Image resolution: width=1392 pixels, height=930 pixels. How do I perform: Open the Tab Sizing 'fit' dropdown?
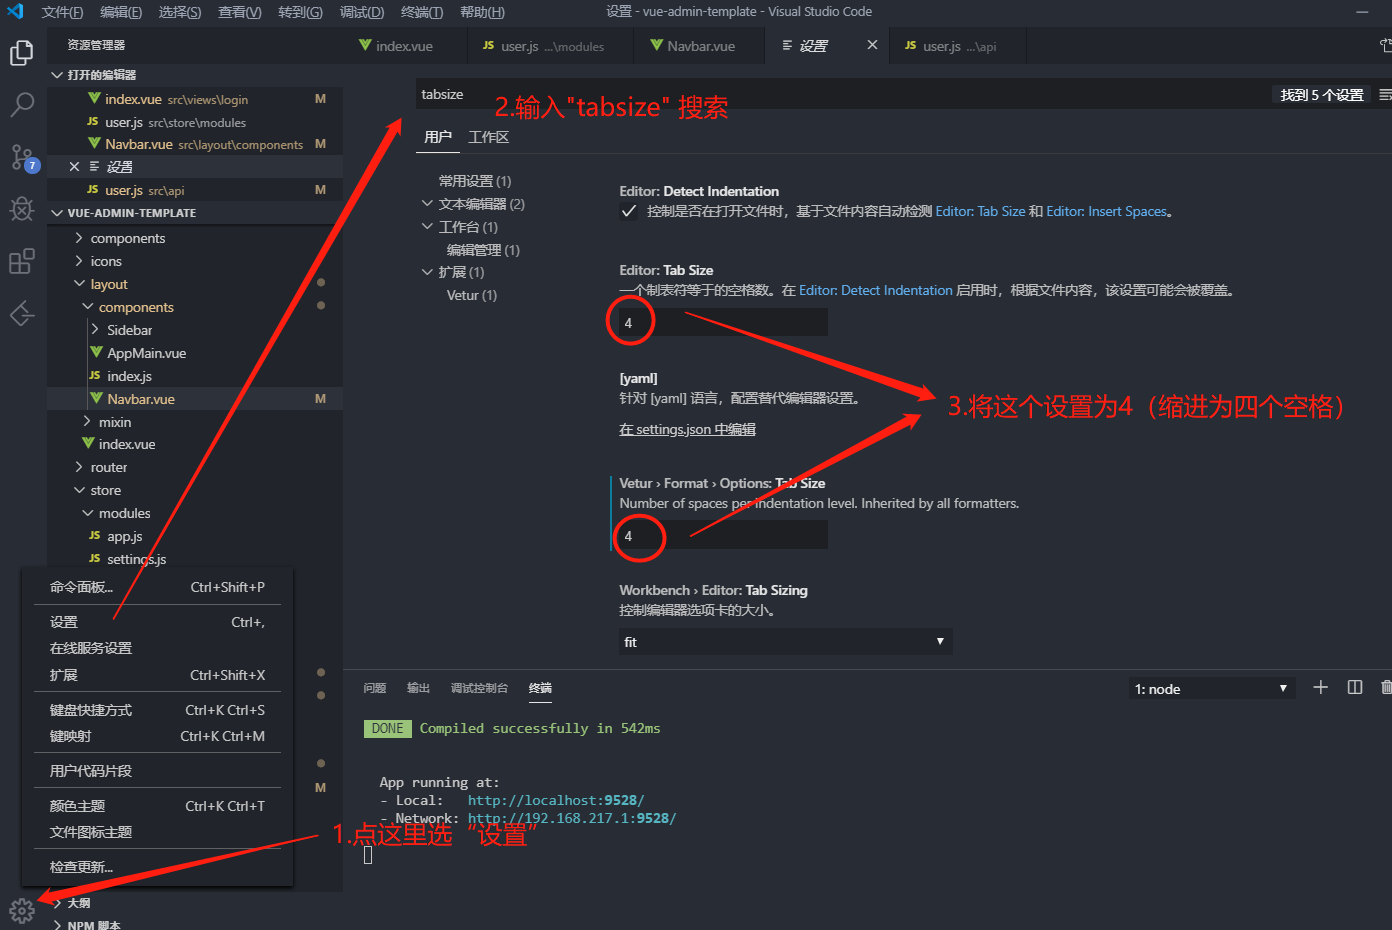click(786, 642)
